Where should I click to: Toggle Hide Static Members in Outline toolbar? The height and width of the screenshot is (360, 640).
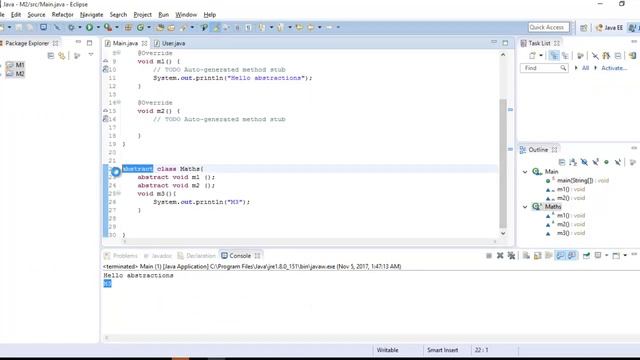tap(596, 162)
